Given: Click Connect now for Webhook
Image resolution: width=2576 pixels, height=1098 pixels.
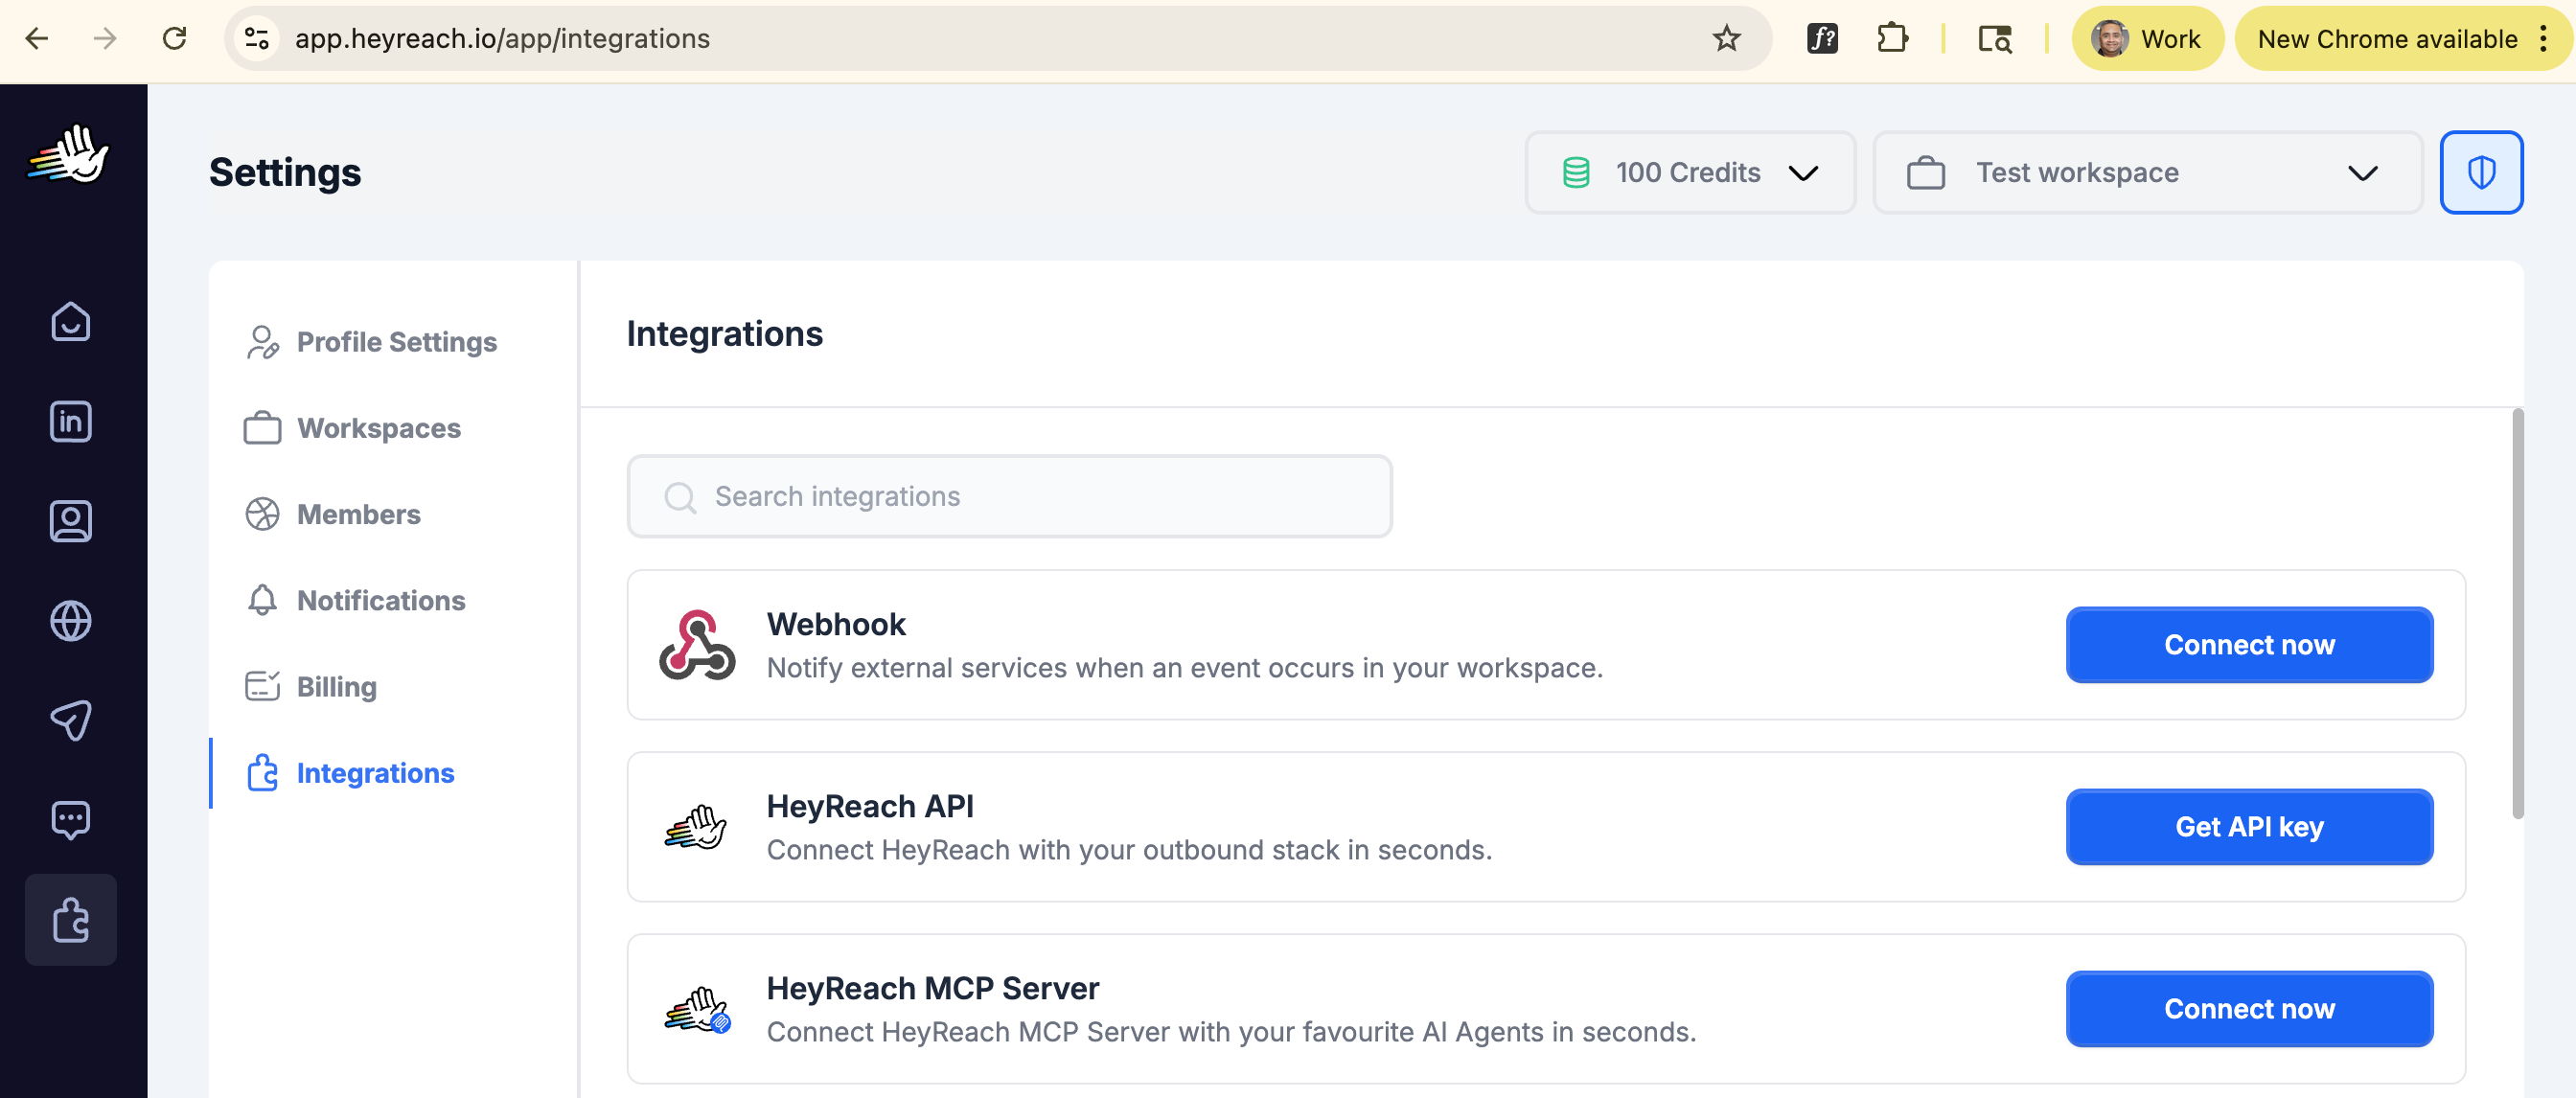Looking at the screenshot, I should (x=2248, y=645).
